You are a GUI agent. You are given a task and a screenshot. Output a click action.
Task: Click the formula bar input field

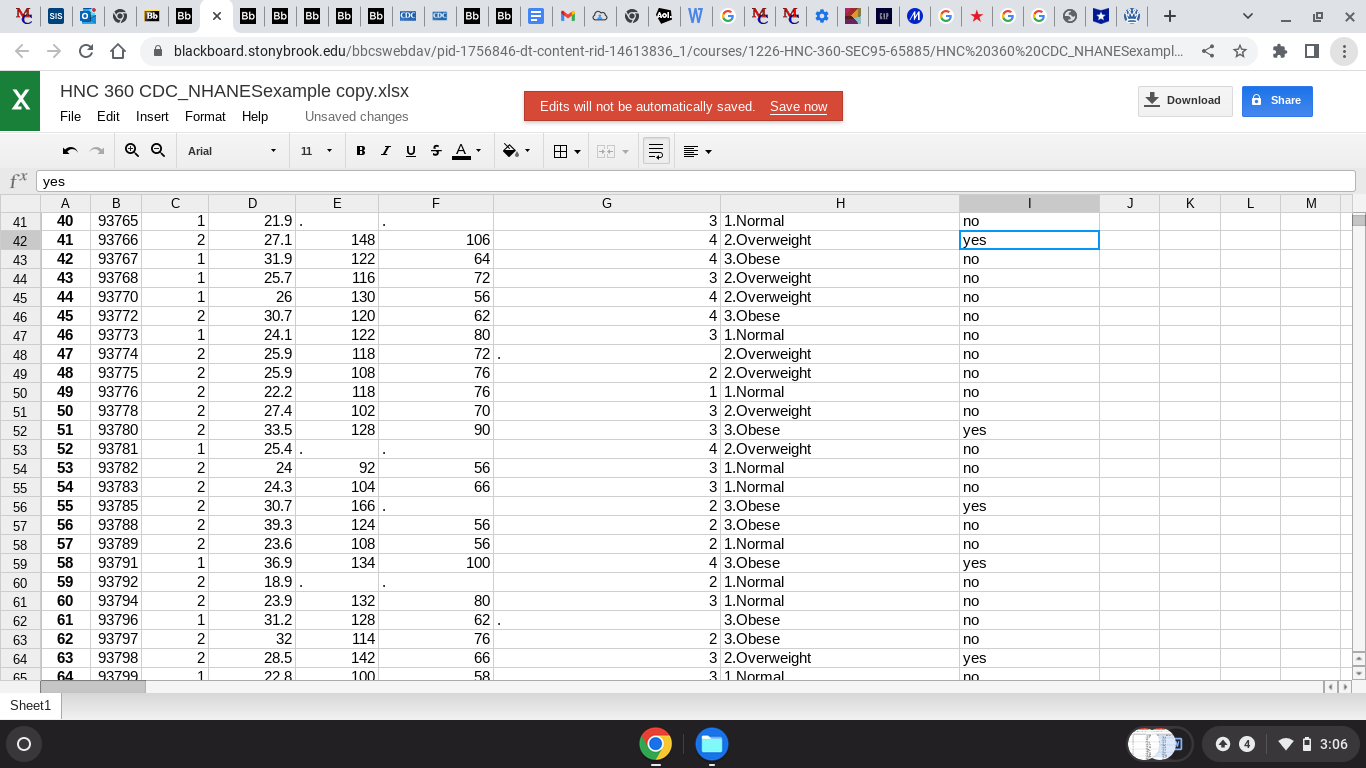point(696,181)
